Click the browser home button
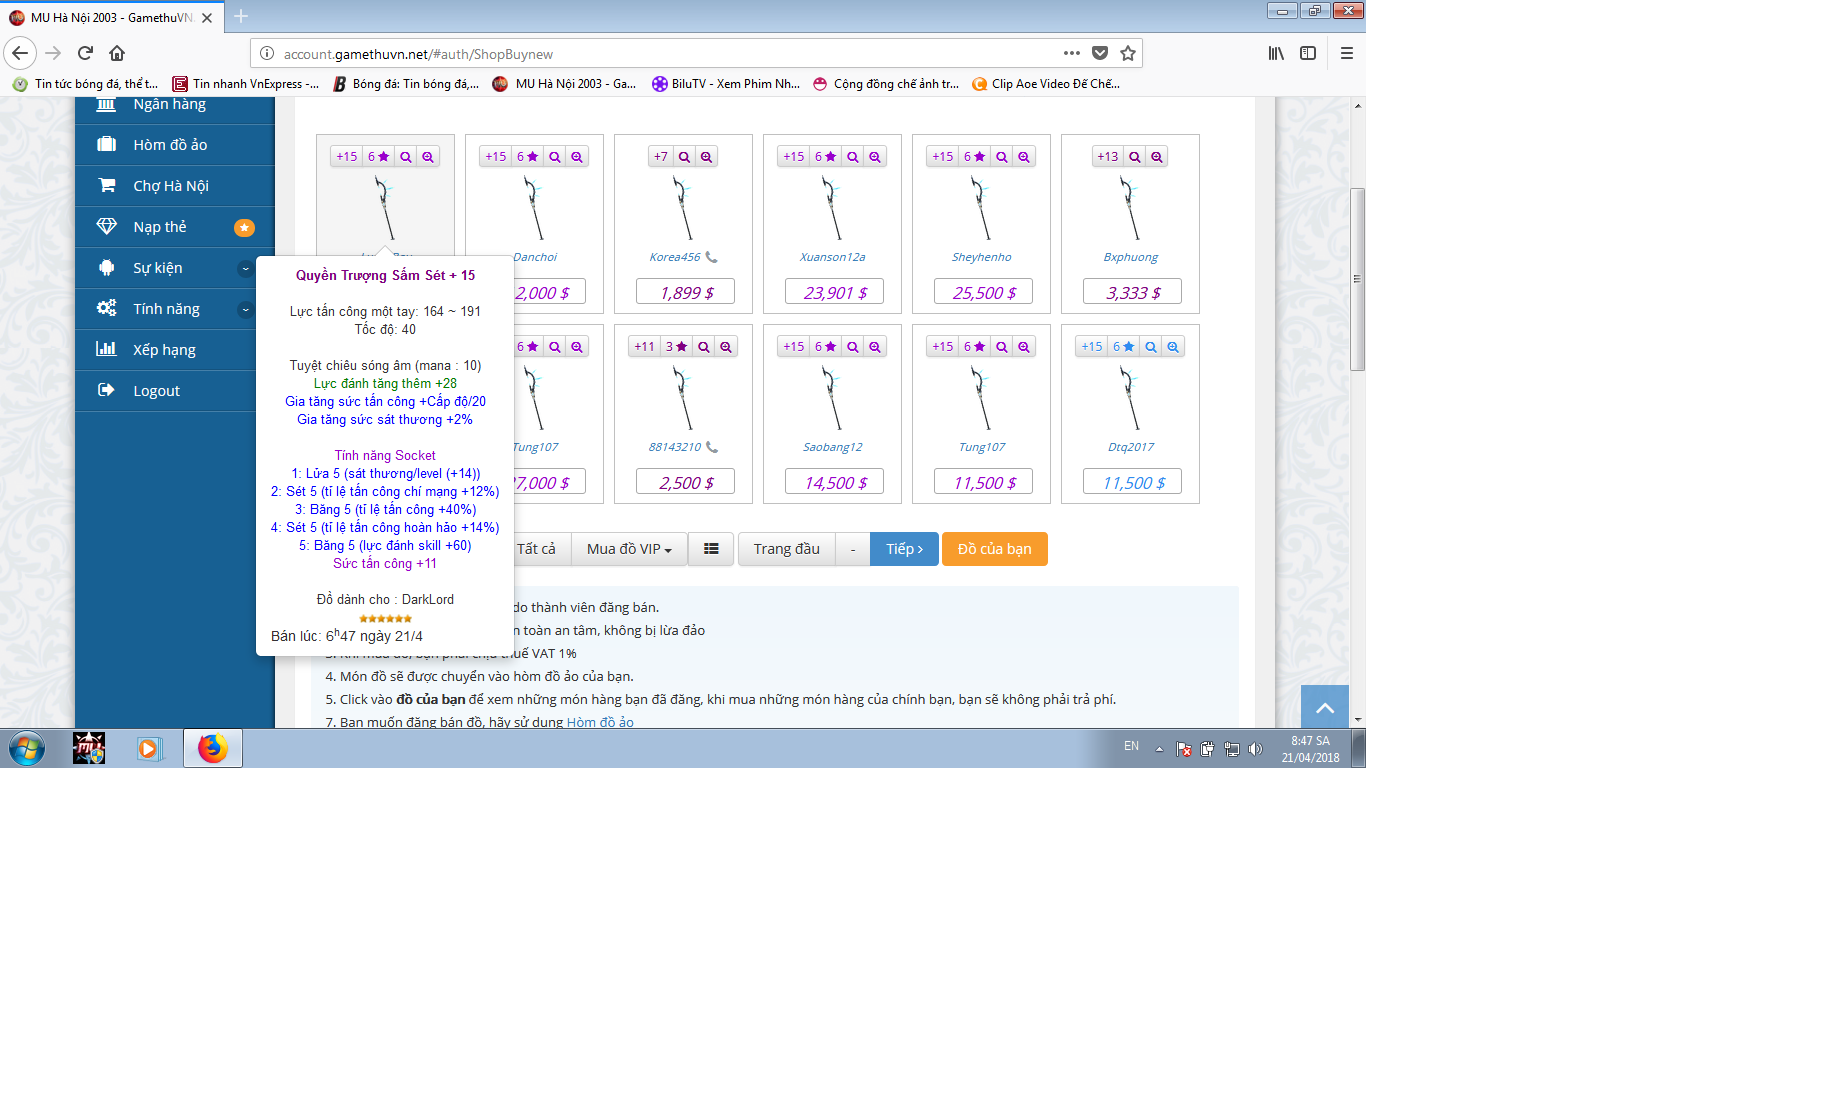1844x1098 pixels. coord(117,53)
